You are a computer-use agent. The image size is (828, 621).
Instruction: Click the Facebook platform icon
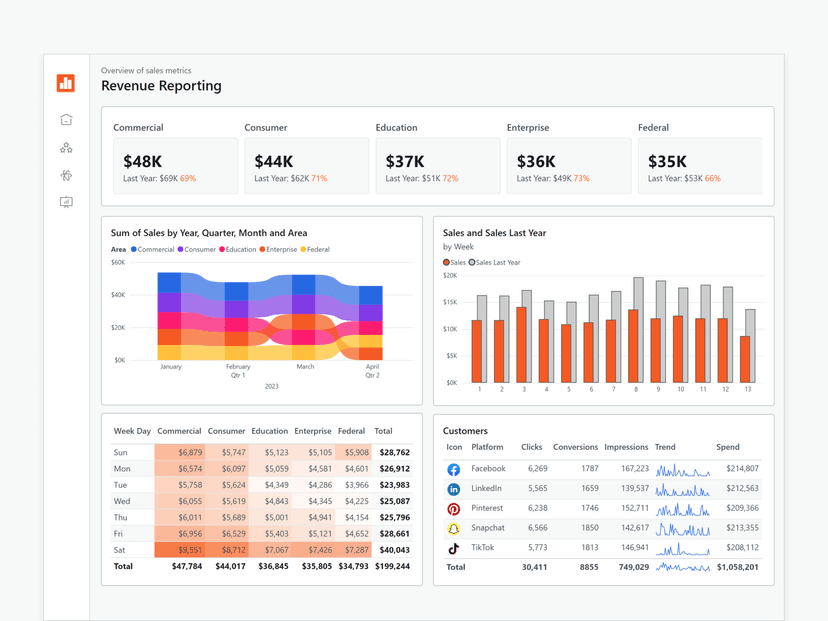click(x=453, y=469)
